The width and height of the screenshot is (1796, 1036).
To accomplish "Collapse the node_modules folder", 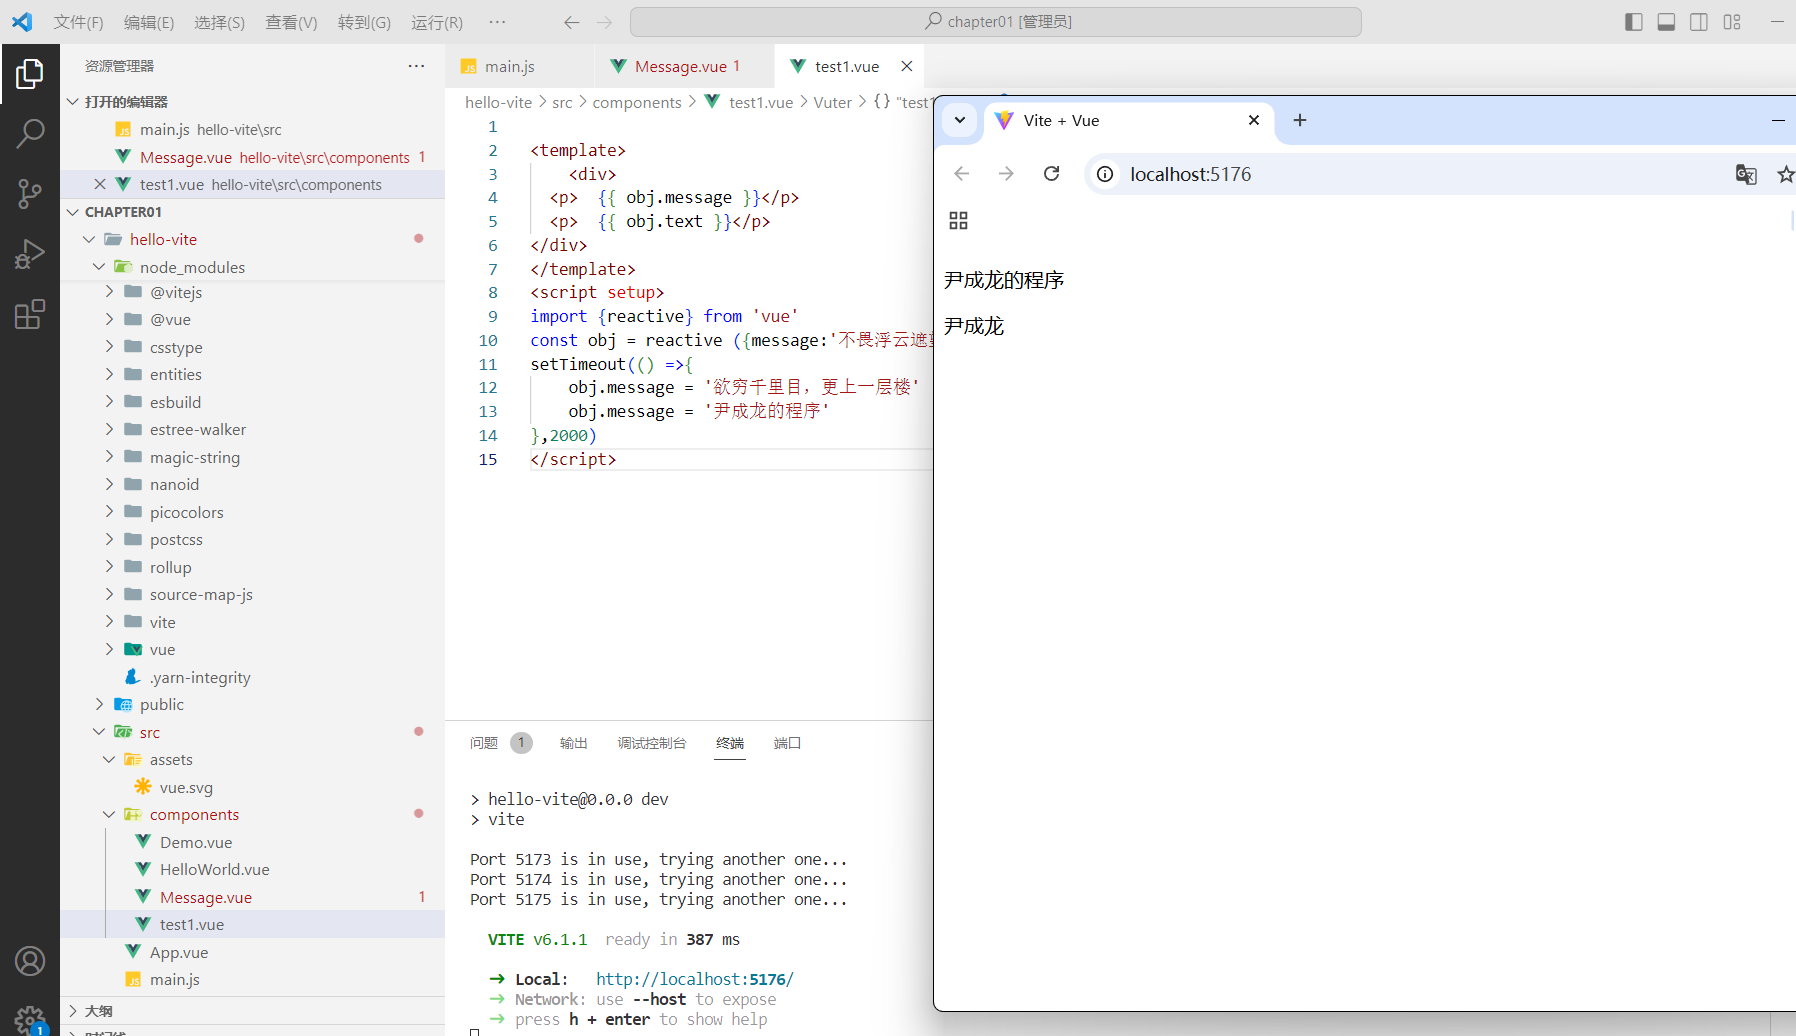I will click(x=99, y=267).
